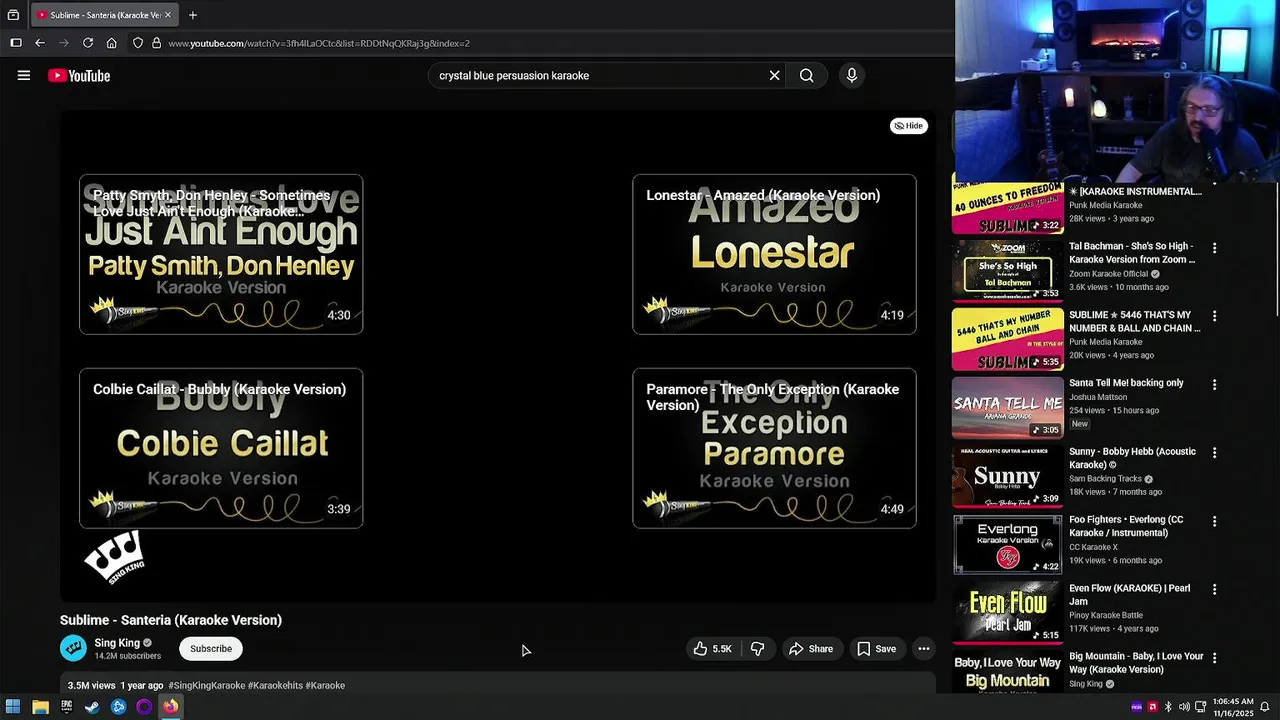Open the tab list button left of the tabs
The width and height of the screenshot is (1280, 720).
click(13, 15)
